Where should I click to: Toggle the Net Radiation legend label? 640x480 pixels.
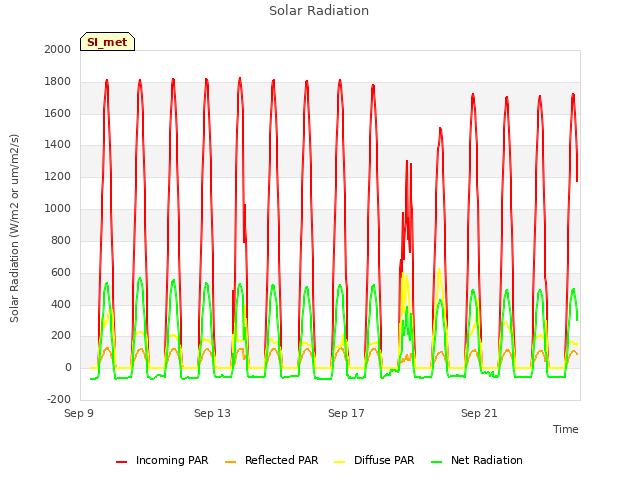[x=487, y=460]
